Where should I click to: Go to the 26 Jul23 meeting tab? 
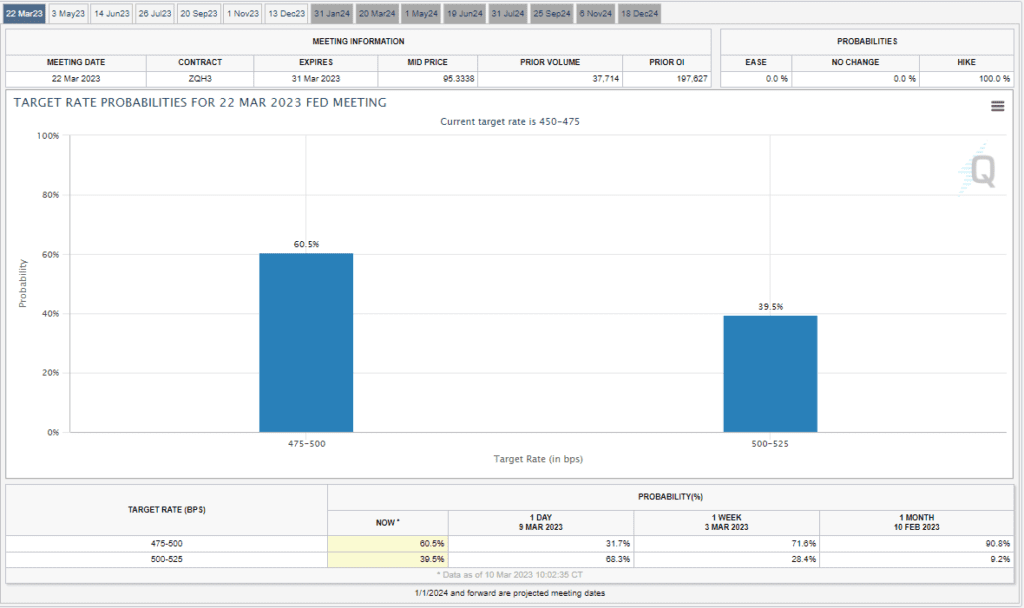(155, 13)
